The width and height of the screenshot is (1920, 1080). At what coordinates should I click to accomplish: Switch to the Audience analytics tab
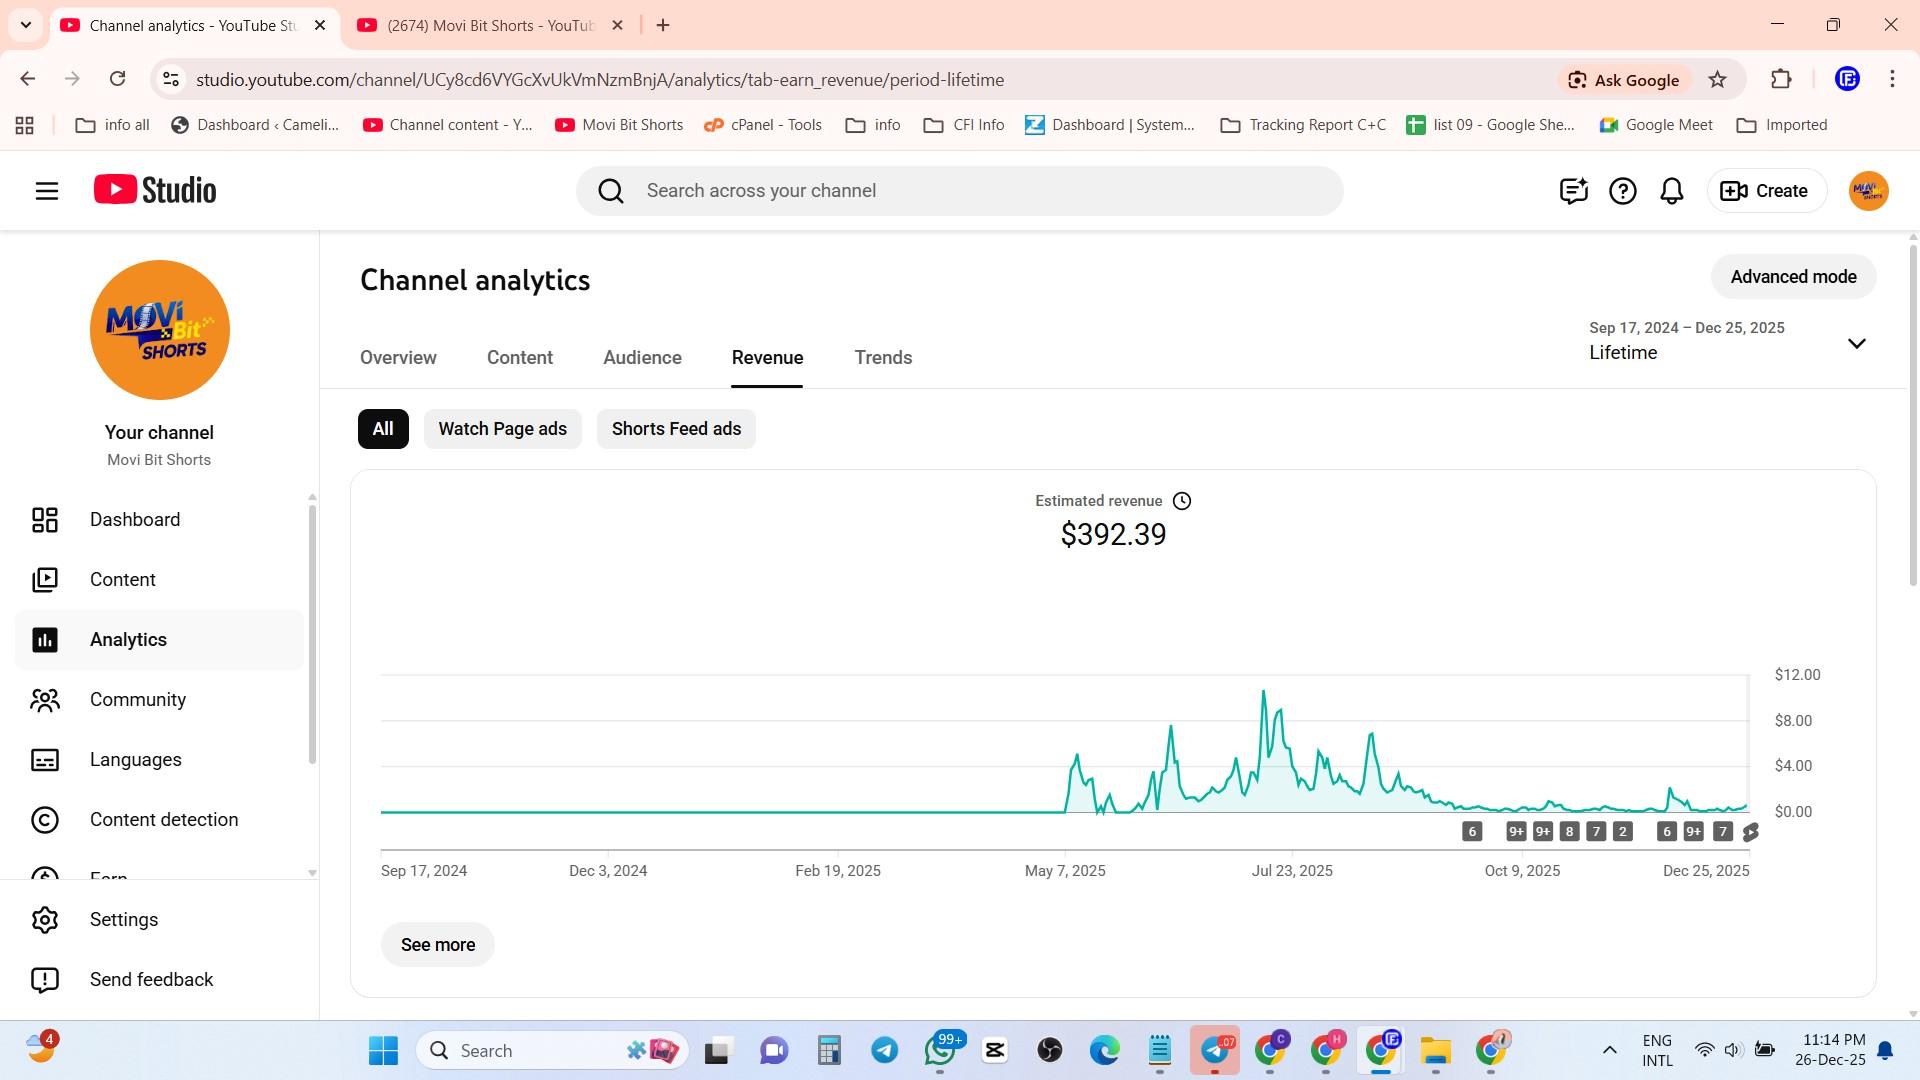coord(642,358)
